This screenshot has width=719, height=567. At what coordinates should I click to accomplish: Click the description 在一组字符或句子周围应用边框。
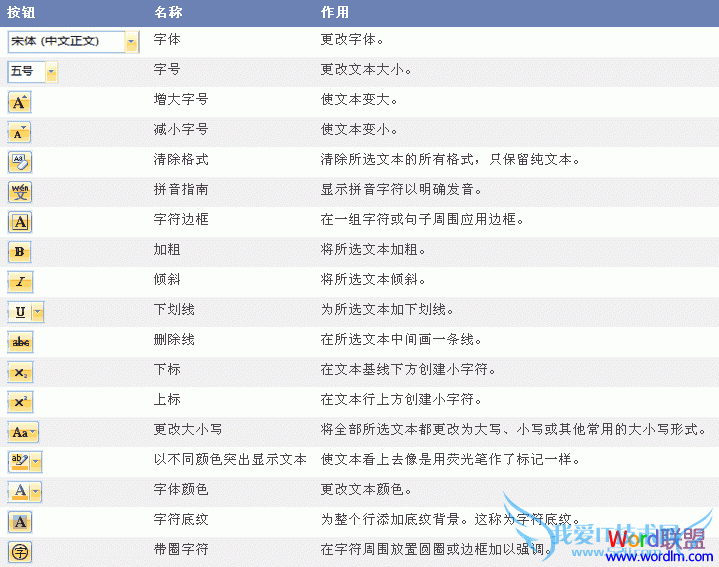coord(422,219)
